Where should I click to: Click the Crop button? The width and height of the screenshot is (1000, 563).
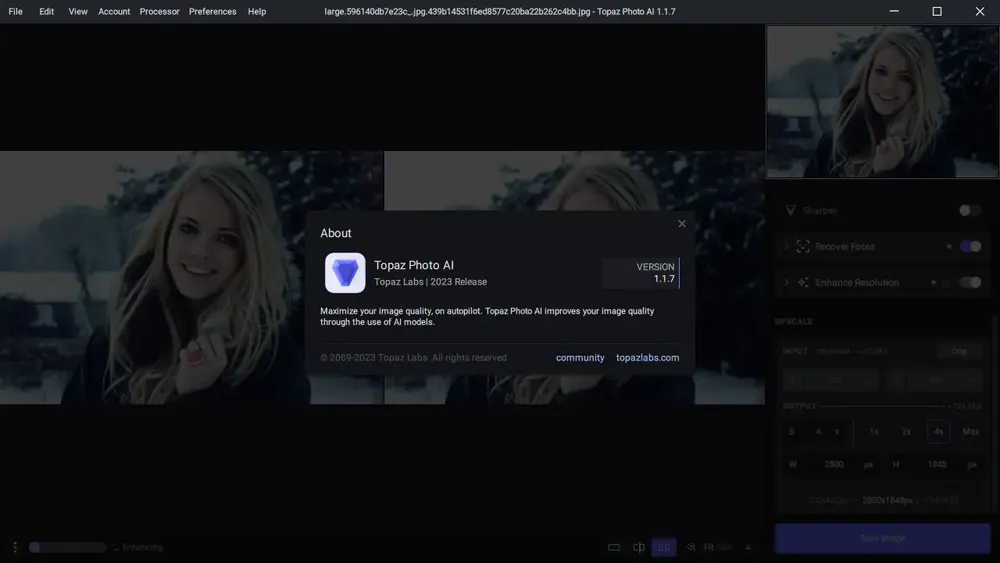point(959,351)
